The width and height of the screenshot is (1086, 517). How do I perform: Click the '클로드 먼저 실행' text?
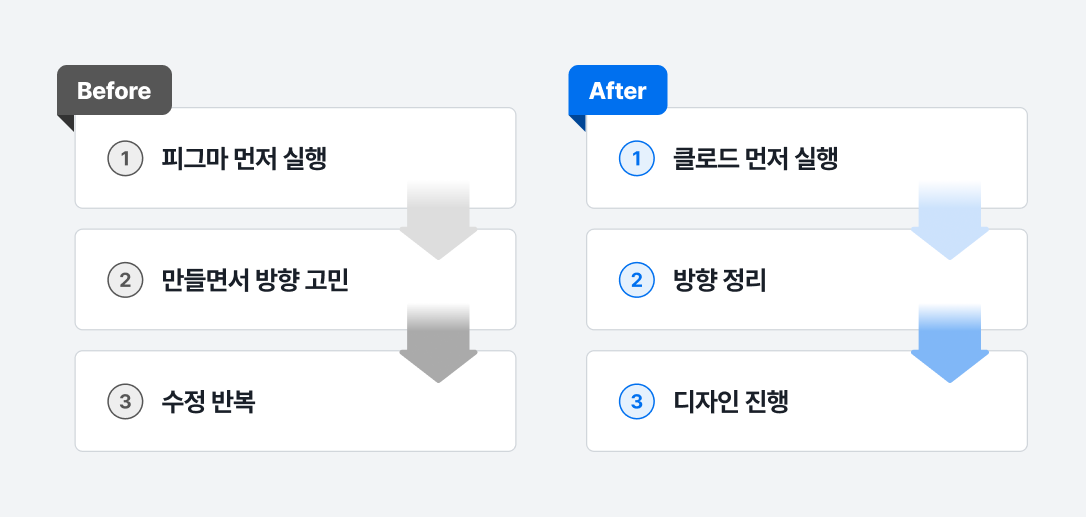[x=755, y=159]
